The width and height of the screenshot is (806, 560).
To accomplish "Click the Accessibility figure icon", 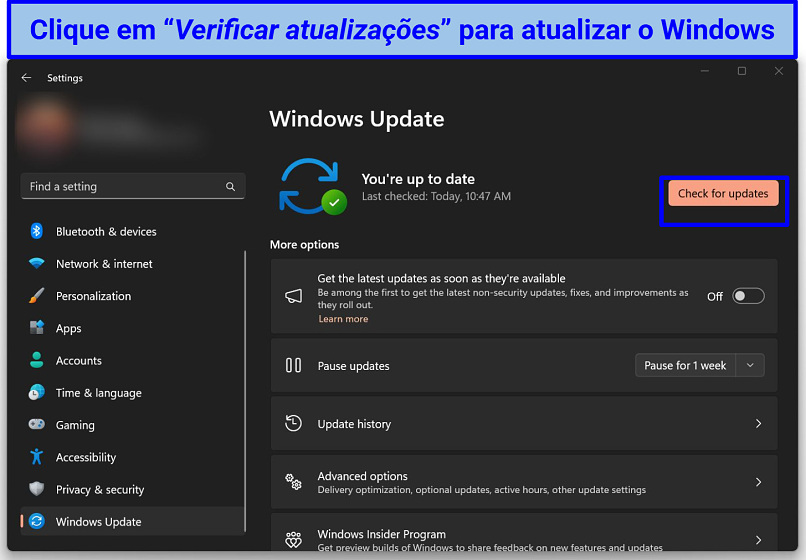I will coord(36,457).
